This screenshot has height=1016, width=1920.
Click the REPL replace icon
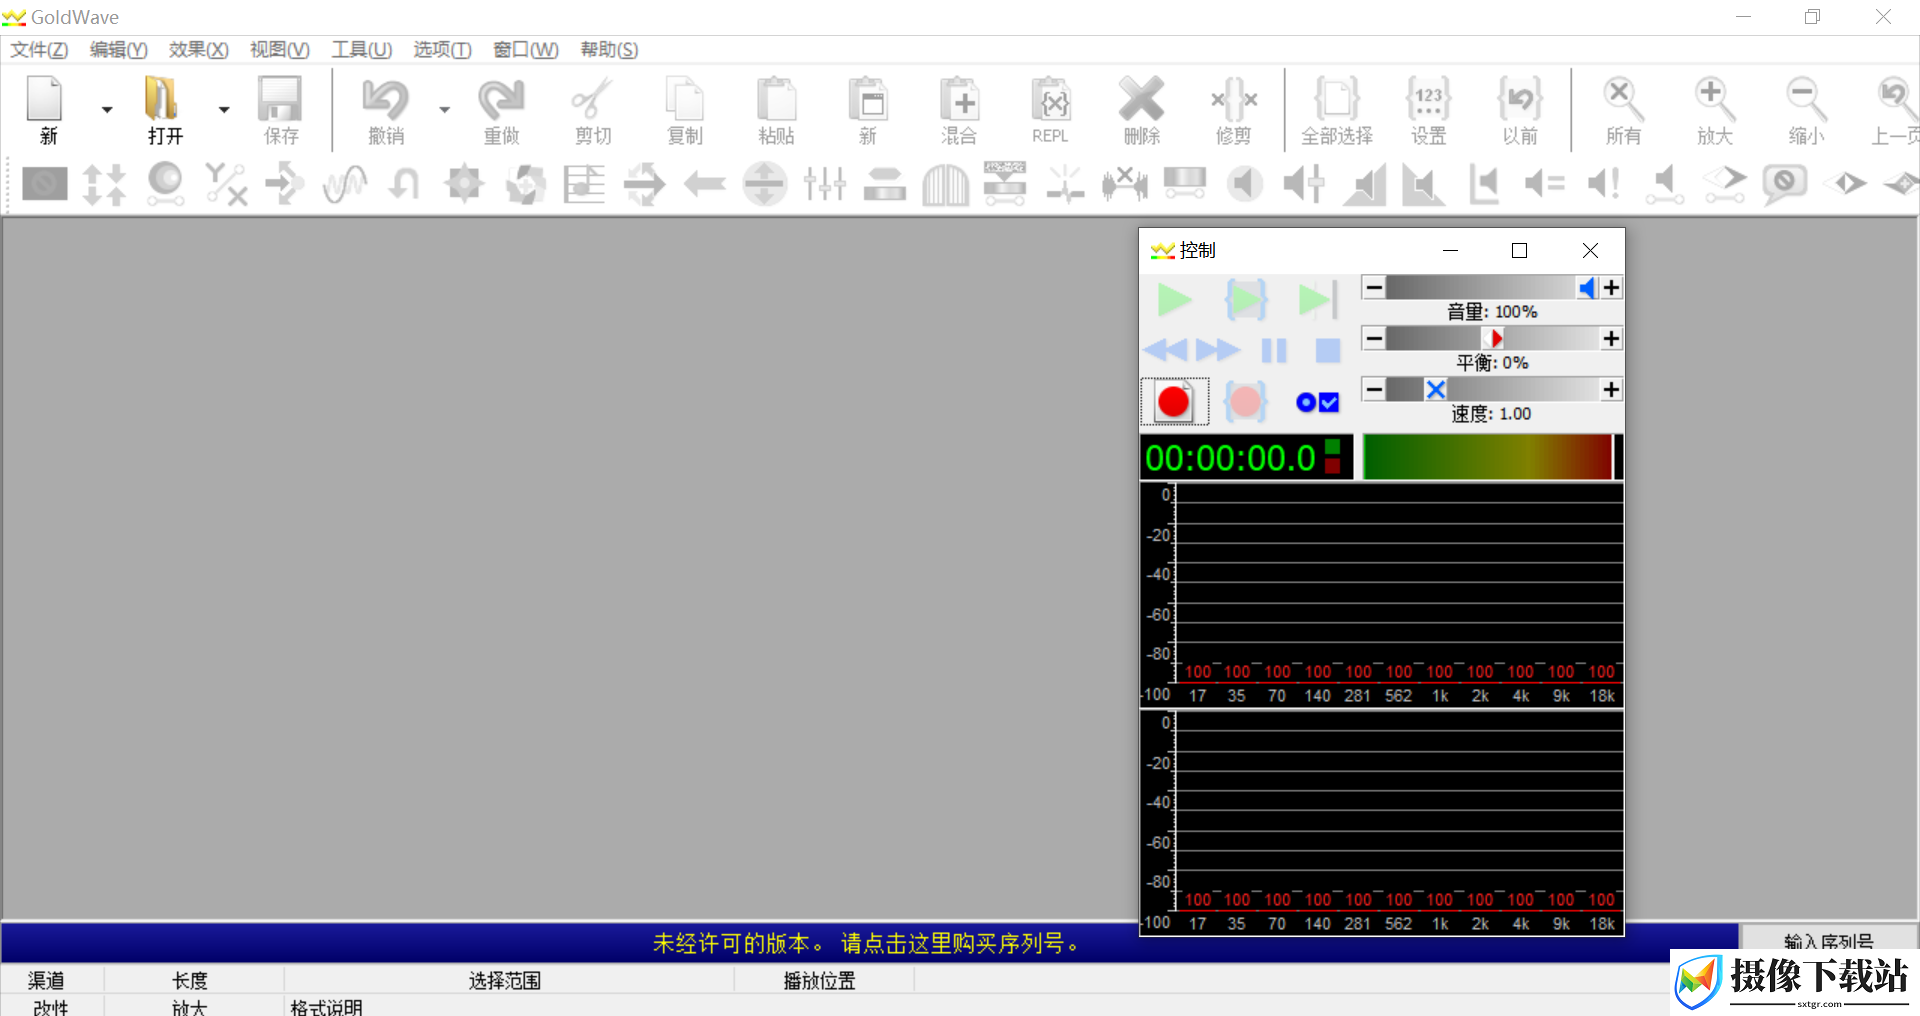tap(1050, 109)
